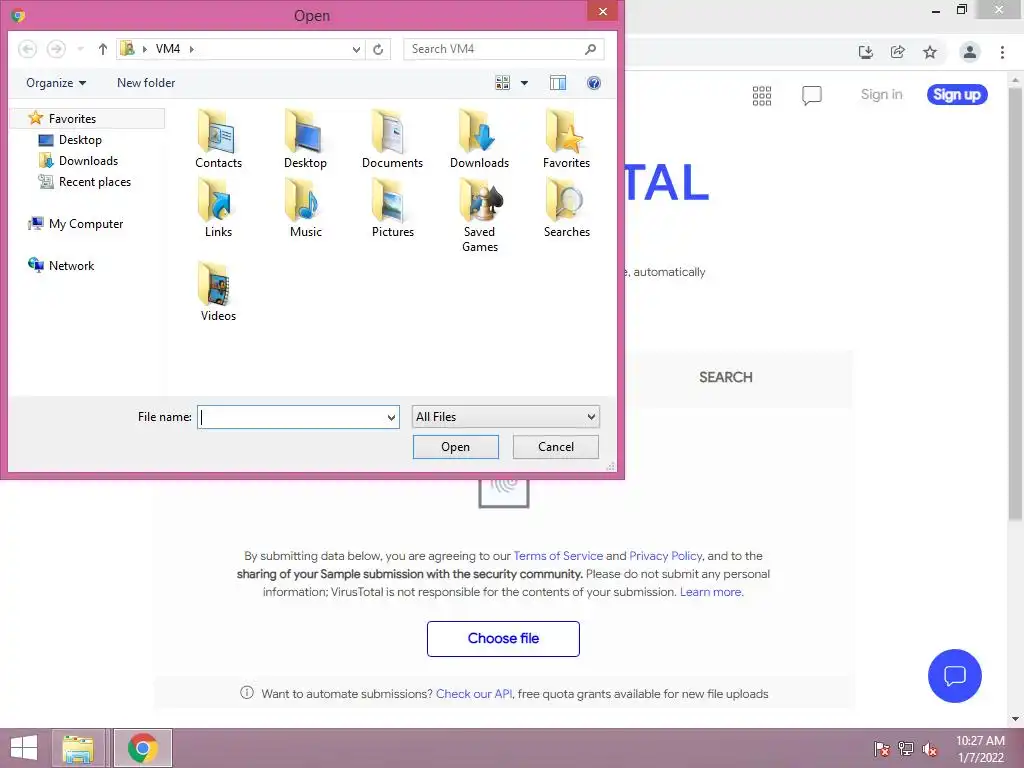This screenshot has width=1024, height=768.
Task: Open dialog help button
Action: 594,83
